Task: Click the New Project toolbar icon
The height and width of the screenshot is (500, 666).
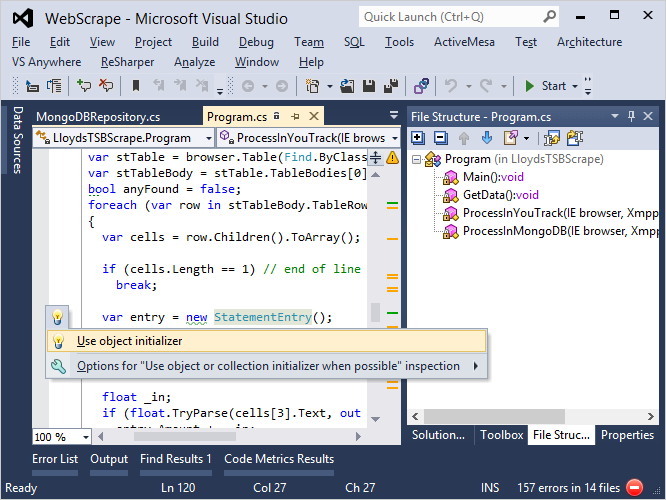Action: click(x=313, y=86)
